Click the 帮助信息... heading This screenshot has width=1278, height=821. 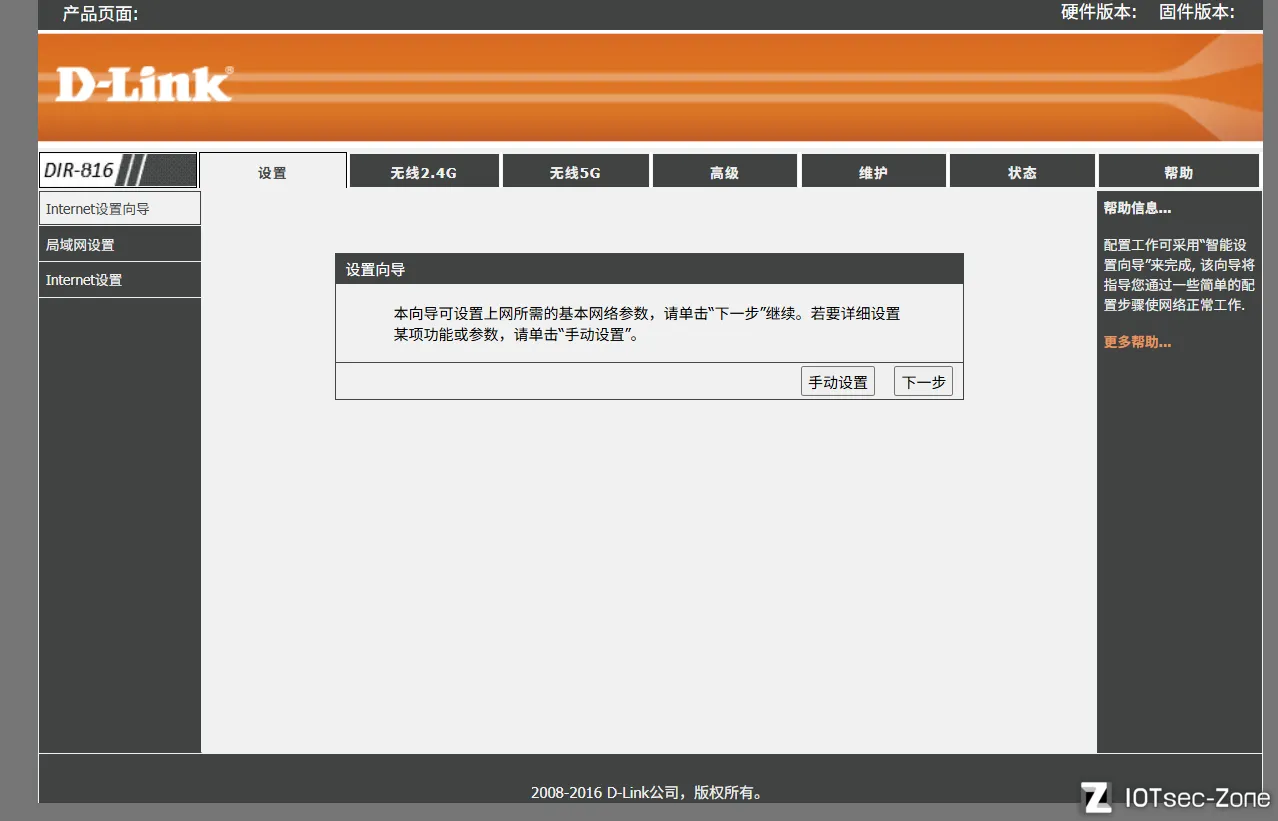tap(1137, 208)
